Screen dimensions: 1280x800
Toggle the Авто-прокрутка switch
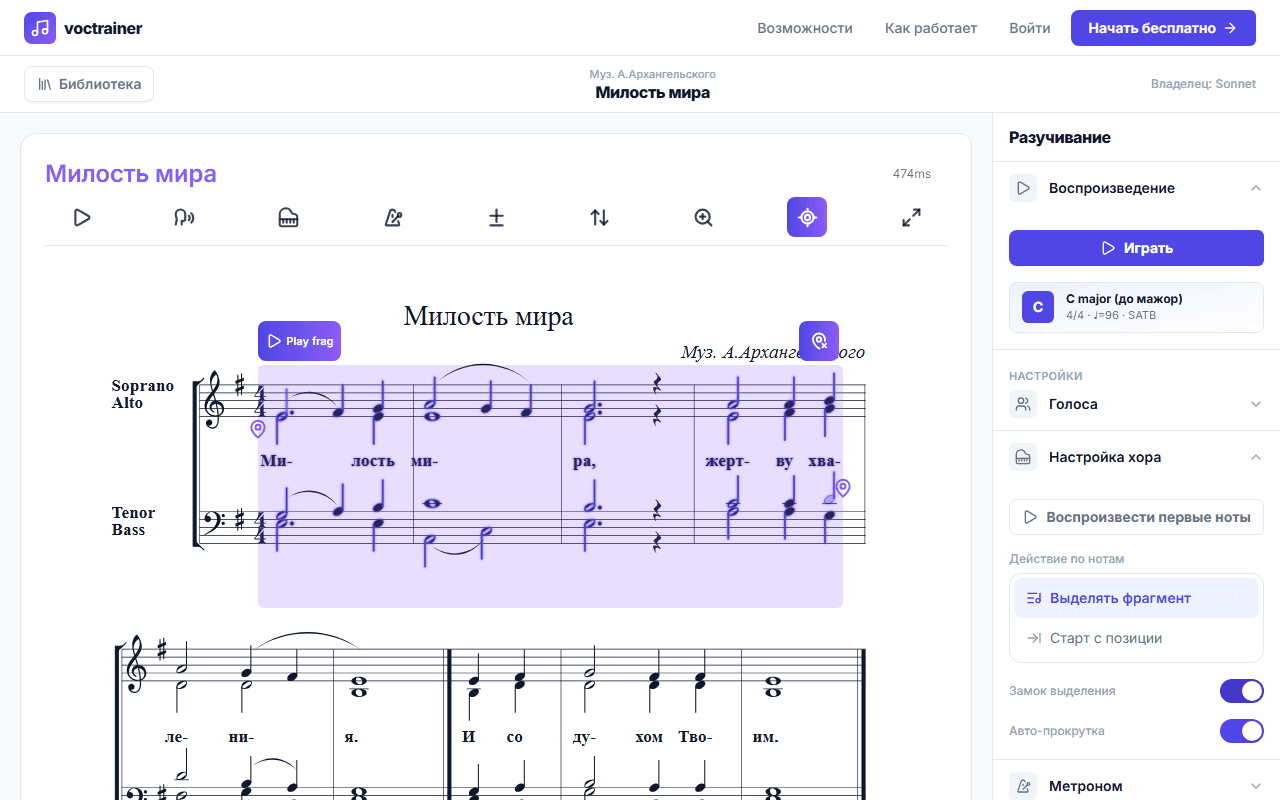[1242, 731]
